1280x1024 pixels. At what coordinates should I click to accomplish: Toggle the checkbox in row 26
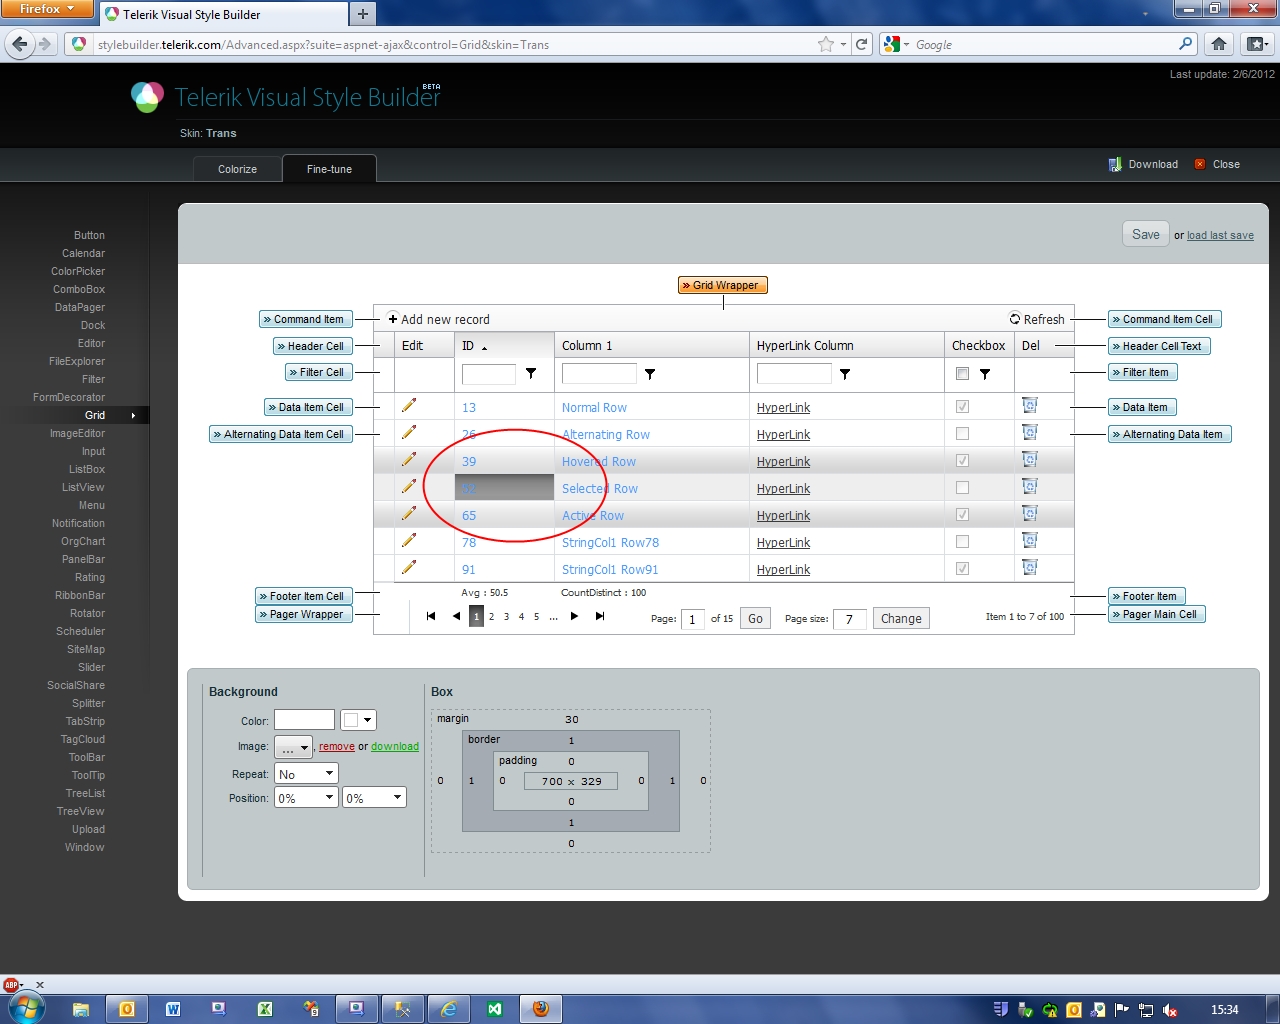962,434
